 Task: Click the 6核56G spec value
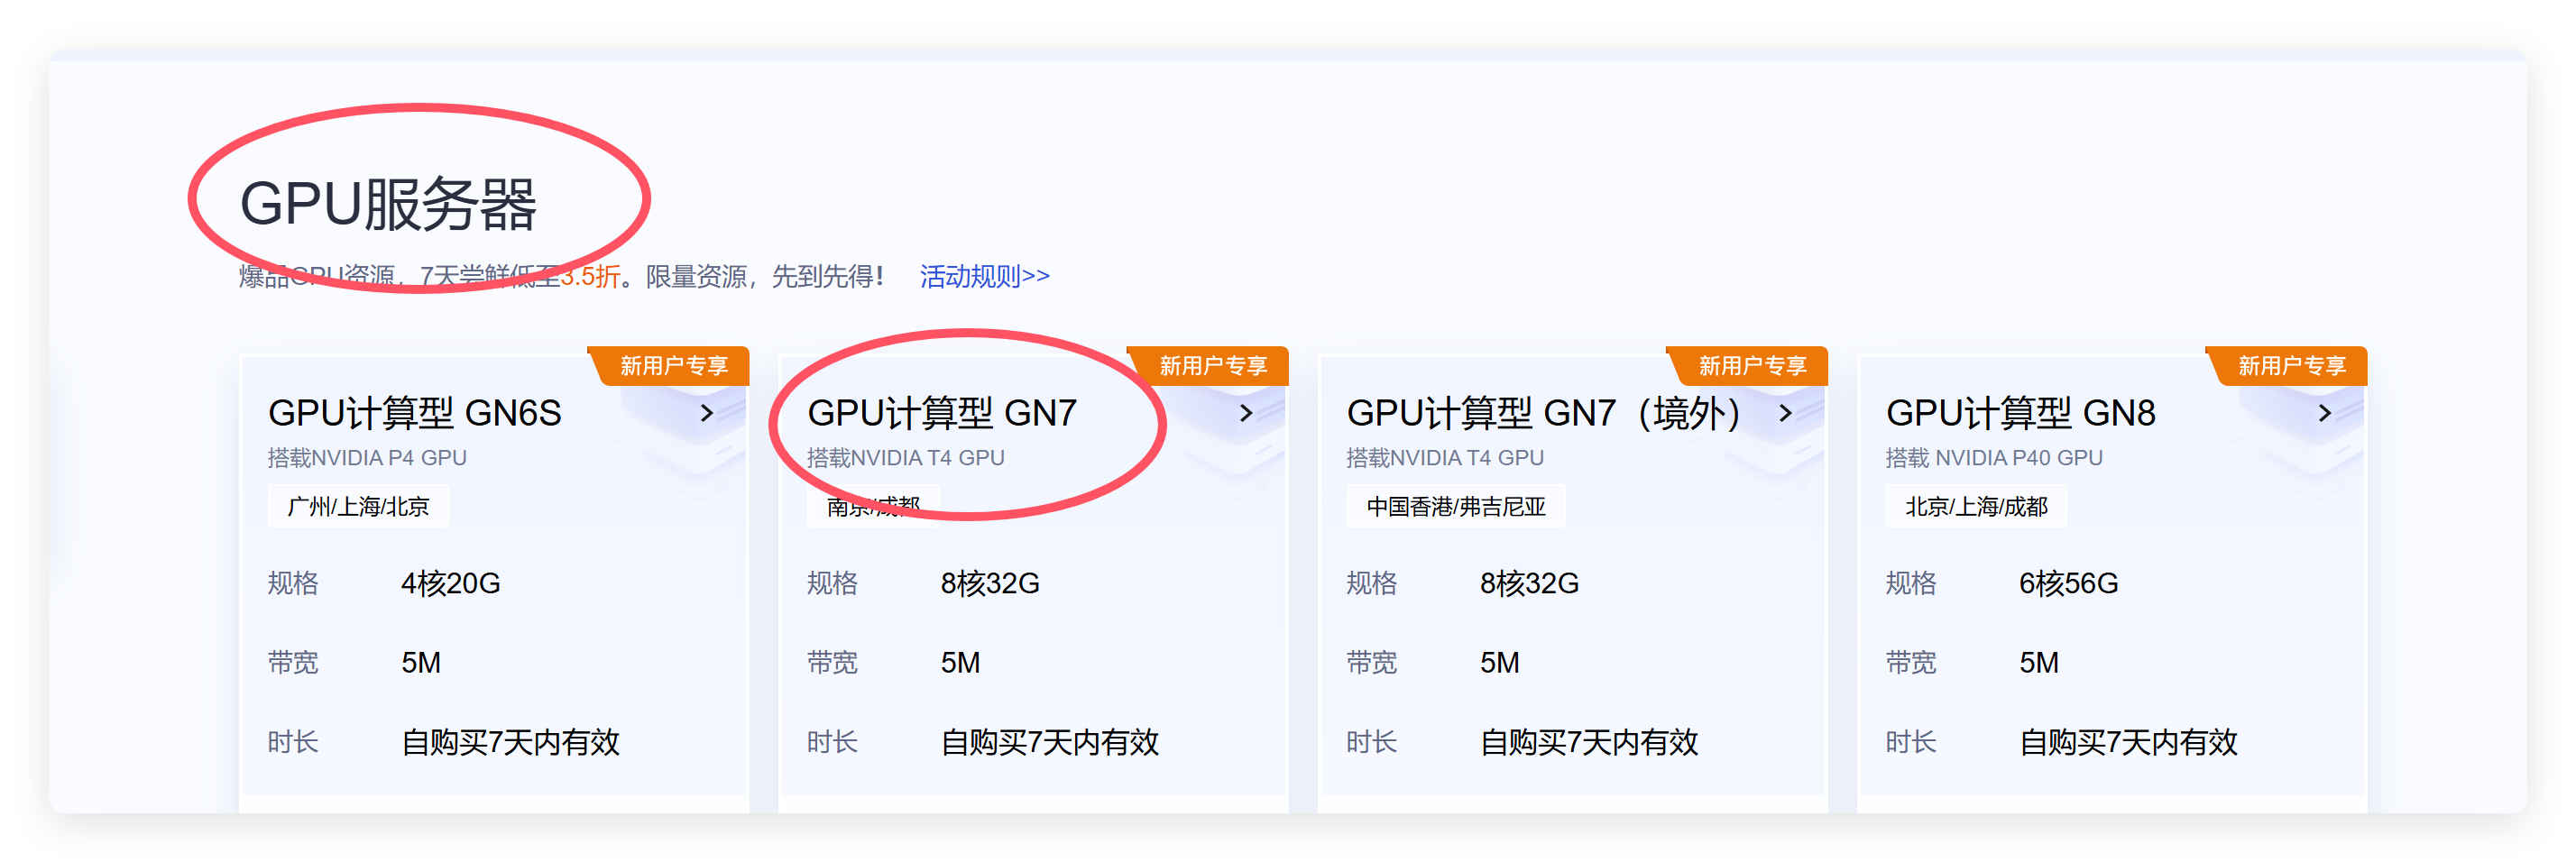pos(2069,583)
